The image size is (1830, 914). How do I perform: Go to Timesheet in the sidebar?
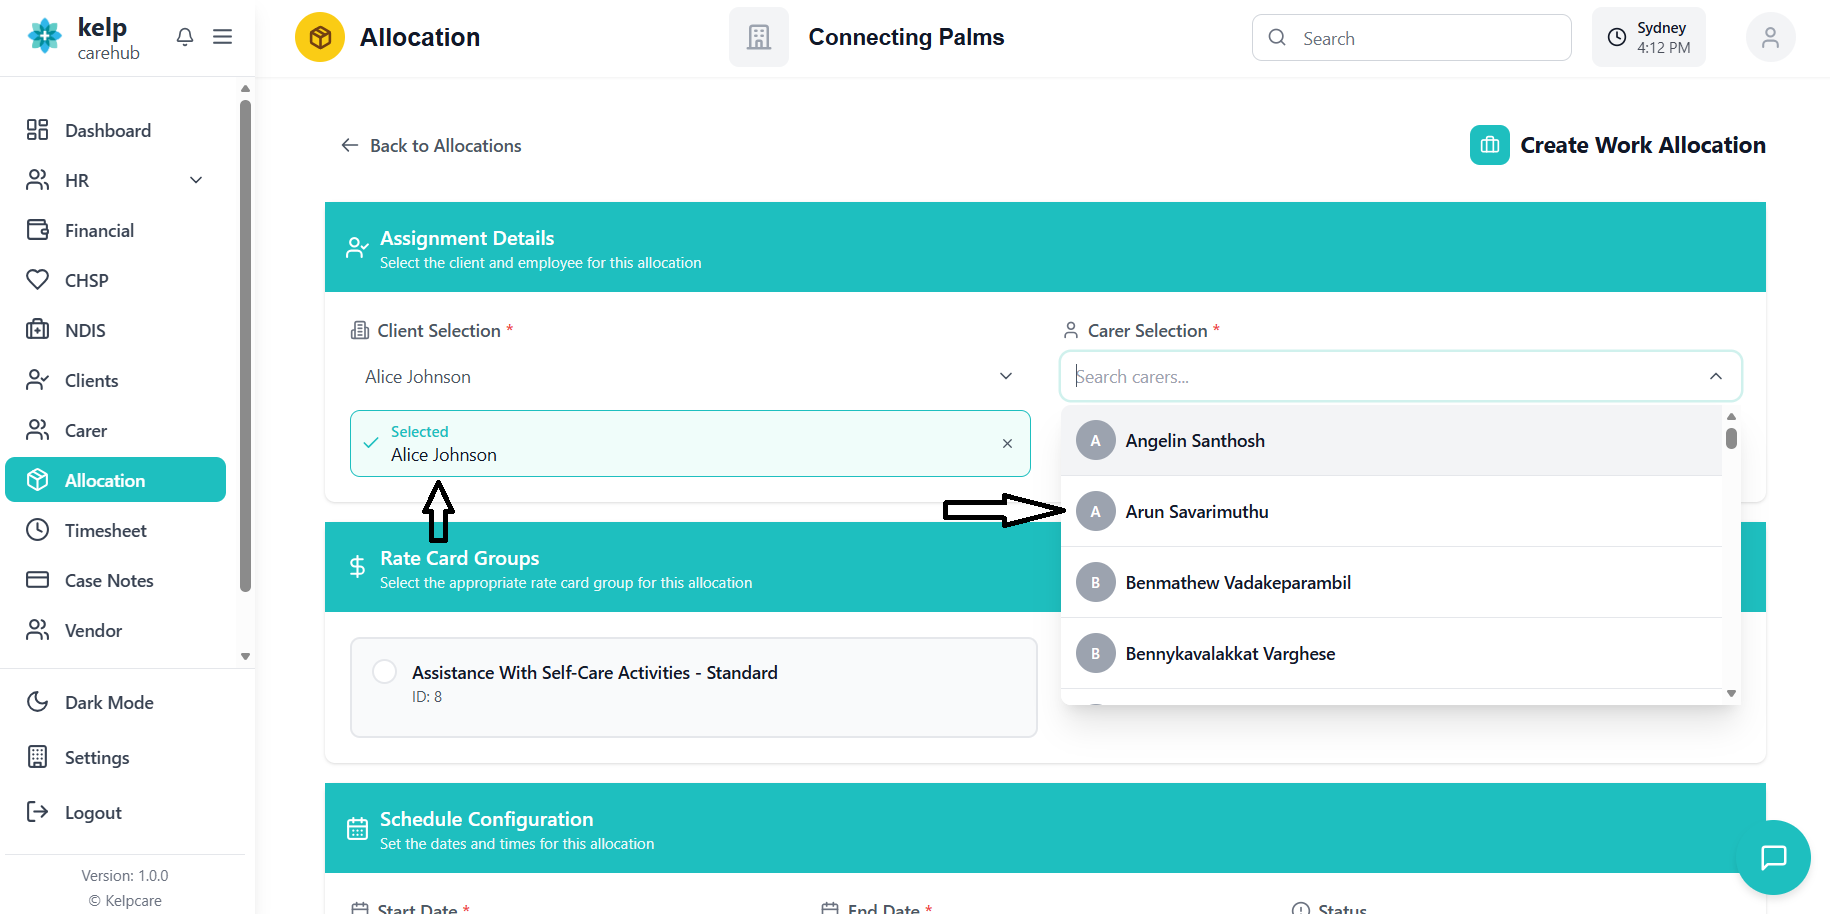105,531
